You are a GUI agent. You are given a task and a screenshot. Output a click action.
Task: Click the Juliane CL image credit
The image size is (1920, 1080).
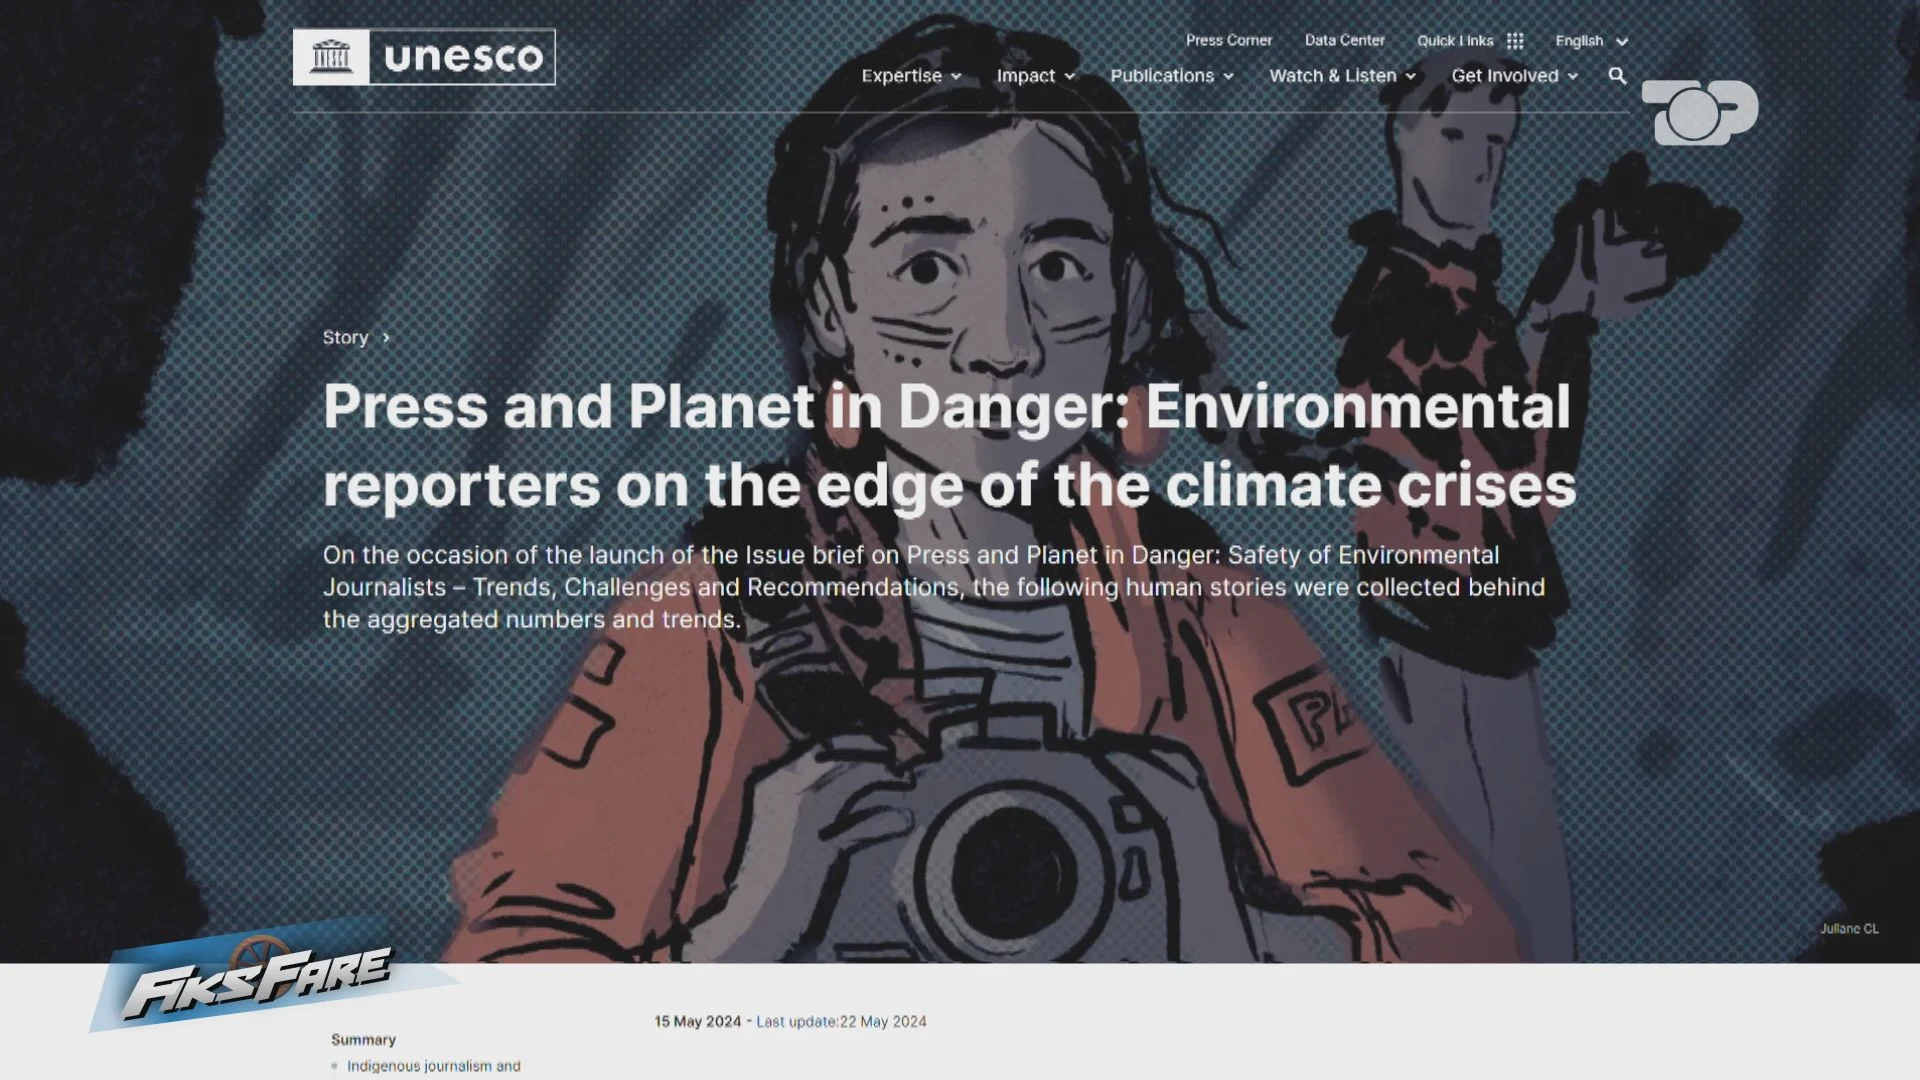coord(1849,929)
